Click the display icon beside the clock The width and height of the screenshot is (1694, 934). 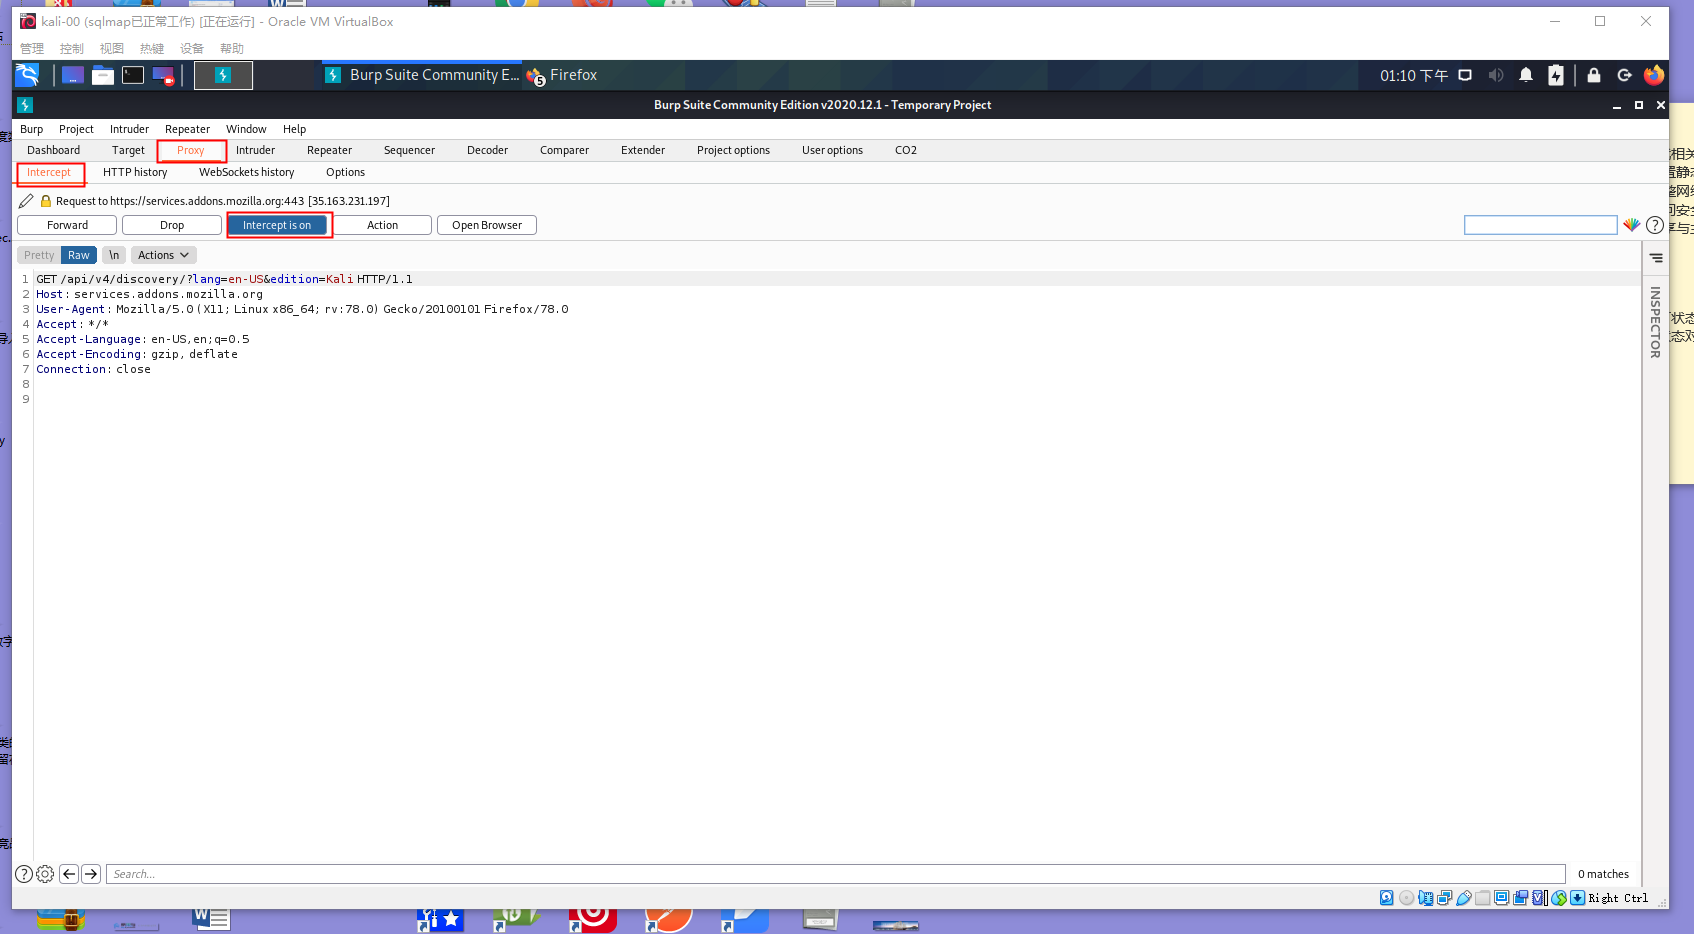(x=1465, y=75)
